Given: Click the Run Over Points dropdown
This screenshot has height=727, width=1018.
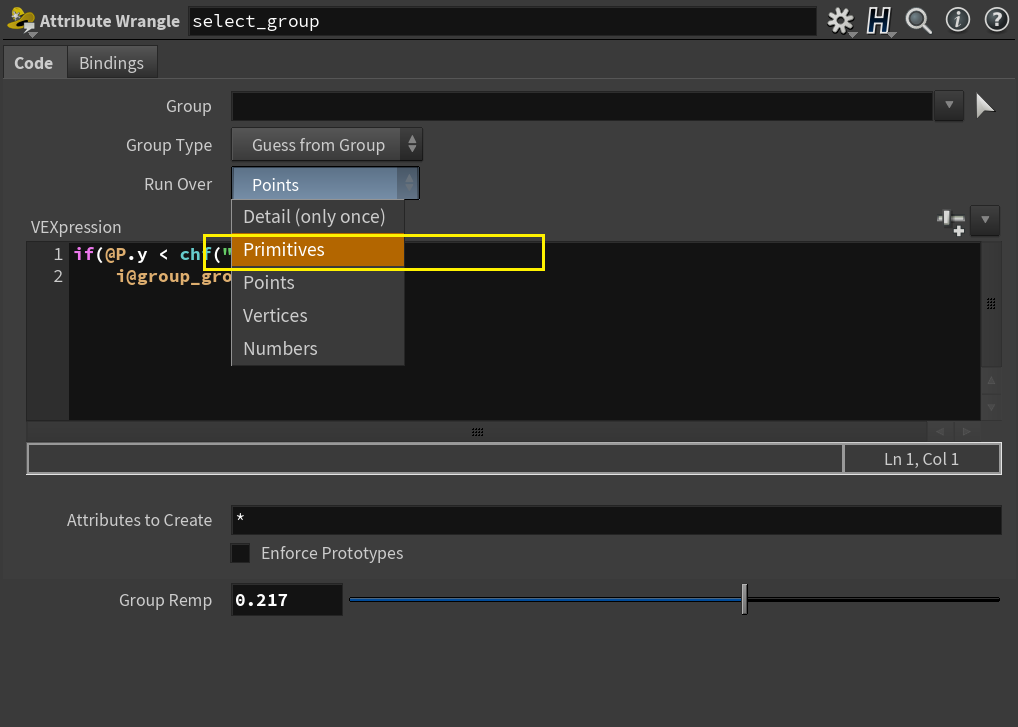Looking at the screenshot, I should (x=325, y=184).
